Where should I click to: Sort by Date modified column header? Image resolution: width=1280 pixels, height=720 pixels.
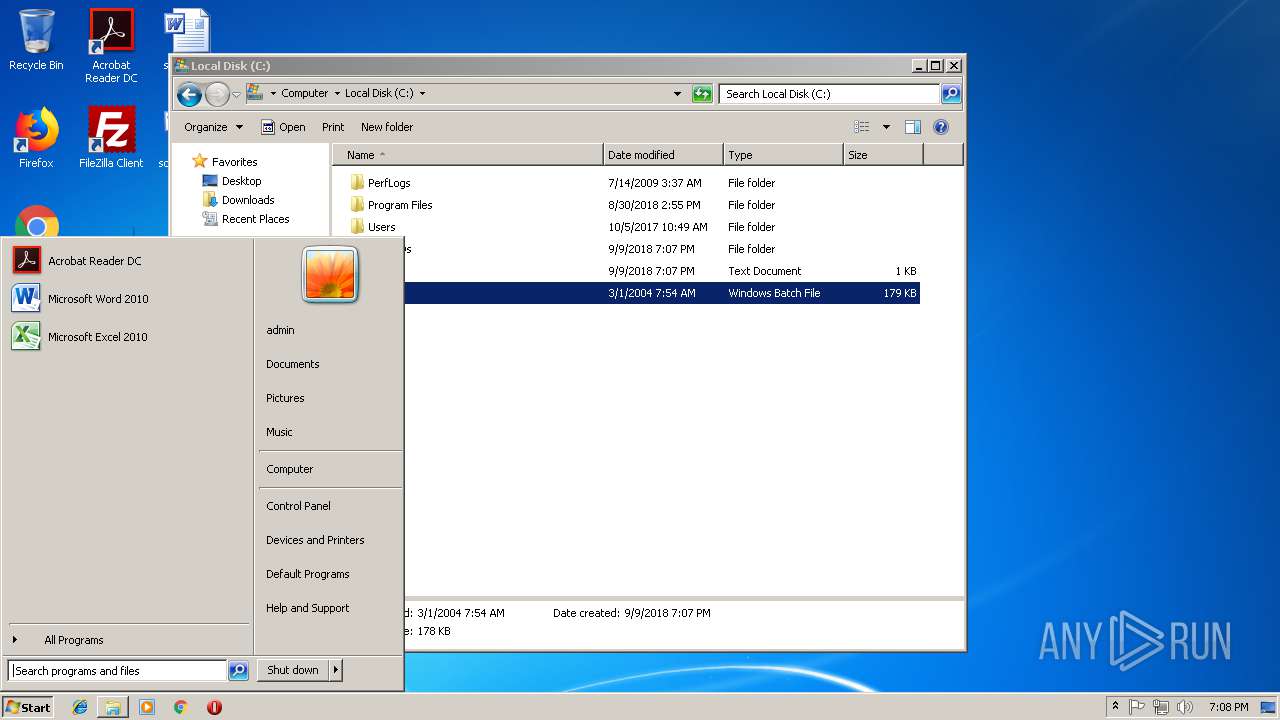tap(663, 155)
